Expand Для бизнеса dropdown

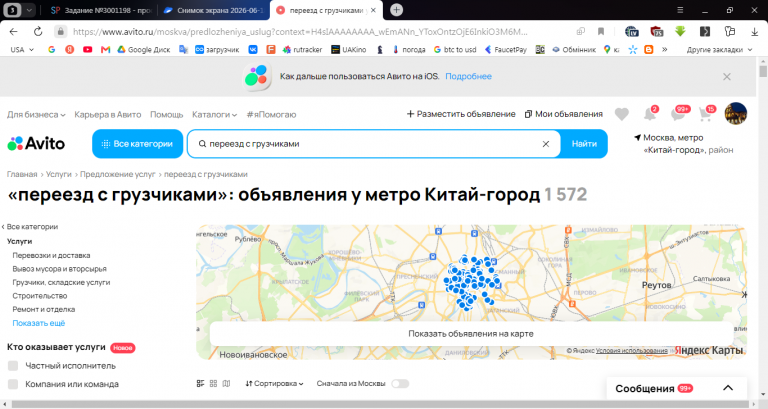point(36,115)
